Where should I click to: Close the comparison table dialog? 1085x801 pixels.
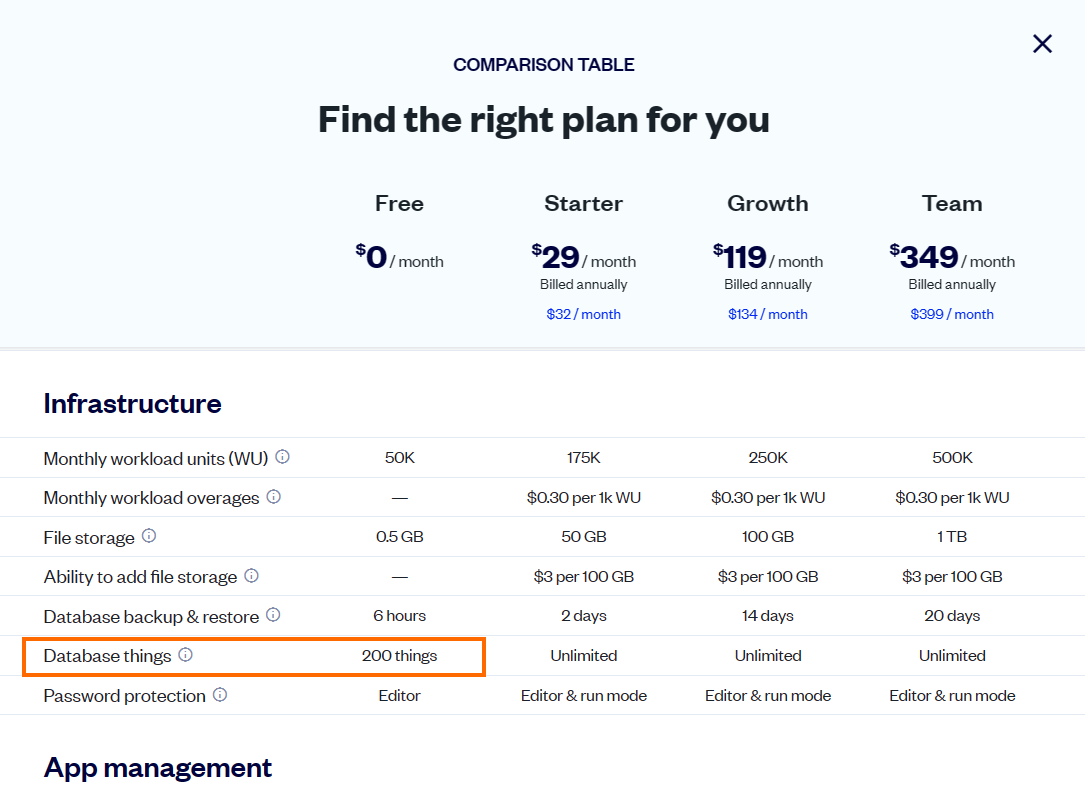click(1042, 44)
